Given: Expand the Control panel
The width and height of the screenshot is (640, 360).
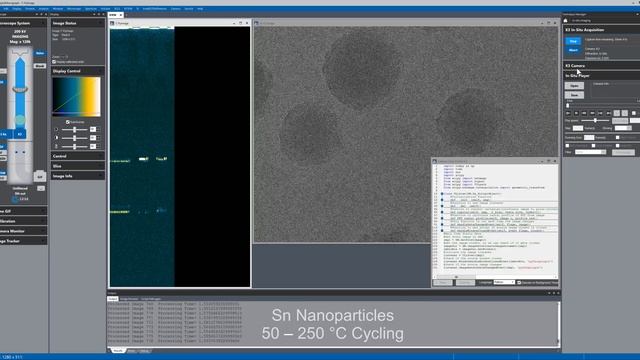Looking at the screenshot, I should [77, 156].
